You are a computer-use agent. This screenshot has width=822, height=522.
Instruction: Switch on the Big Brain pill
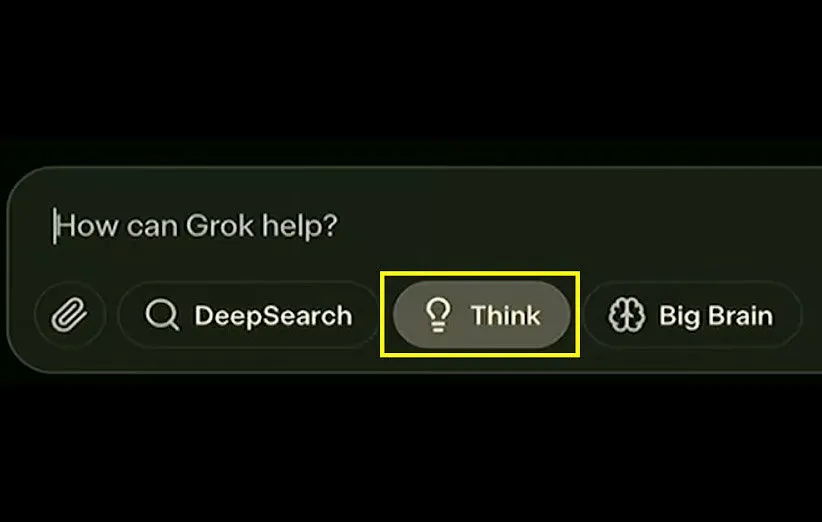pos(693,315)
